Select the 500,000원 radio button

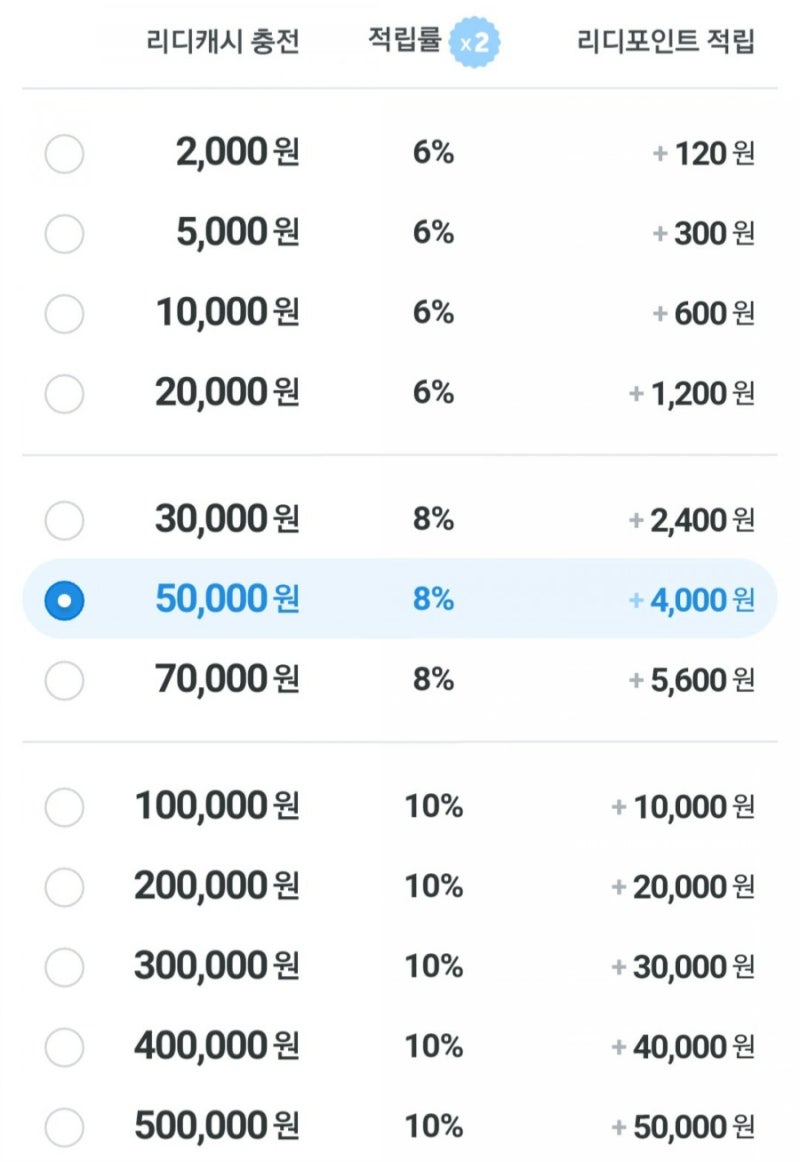point(65,1127)
